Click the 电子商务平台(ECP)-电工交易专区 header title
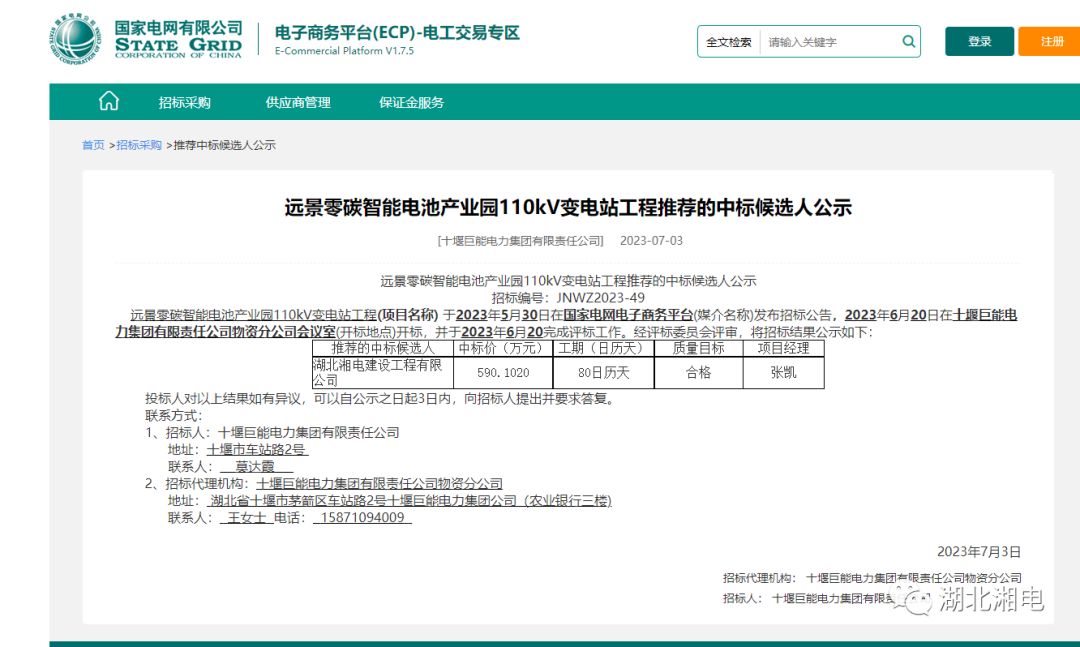This screenshot has height=647, width=1080. 397,32
